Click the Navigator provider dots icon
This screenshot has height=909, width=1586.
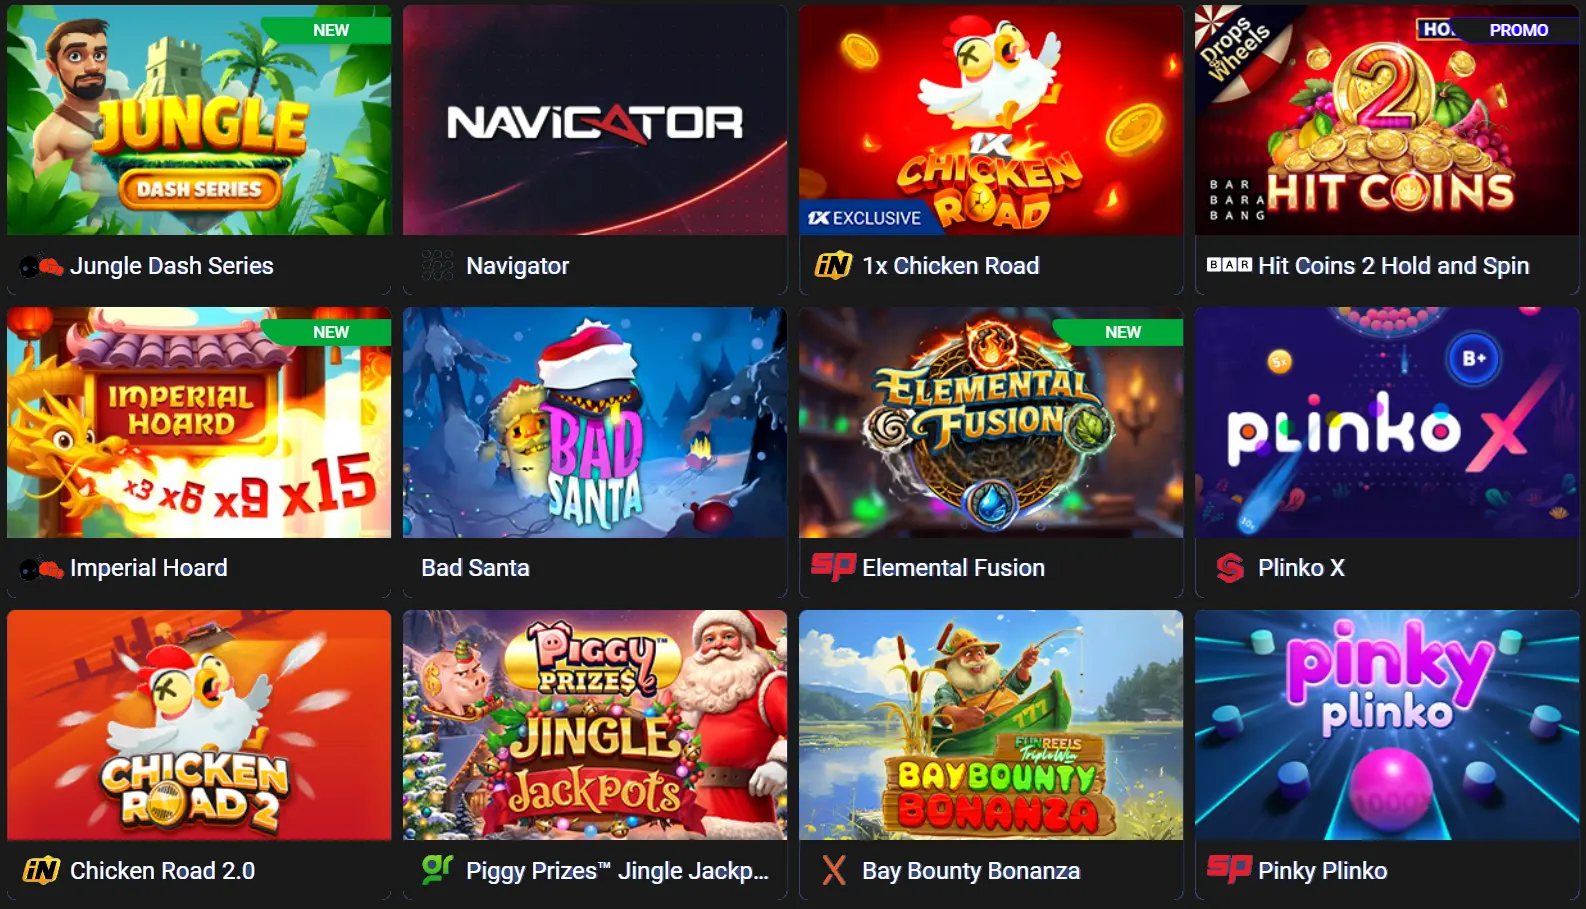437,265
